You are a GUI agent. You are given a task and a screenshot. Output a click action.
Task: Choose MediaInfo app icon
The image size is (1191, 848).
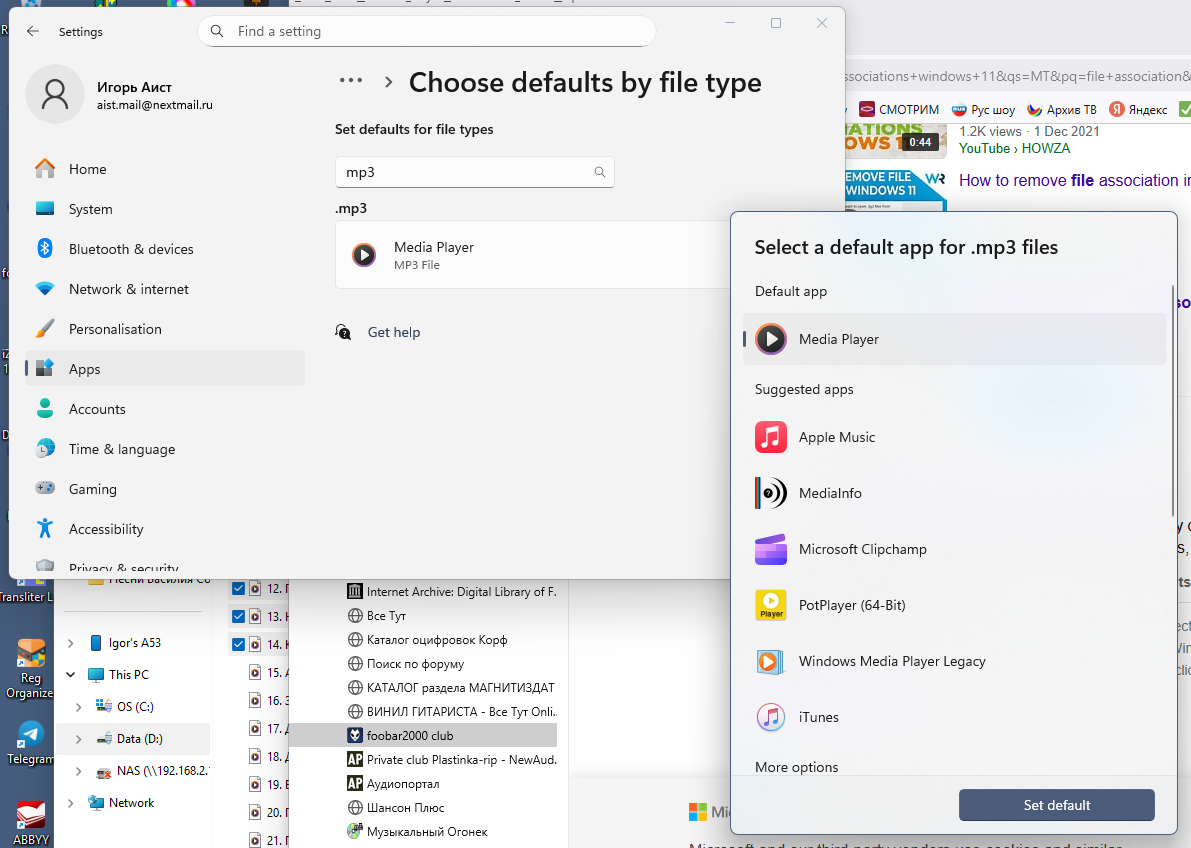coord(771,493)
